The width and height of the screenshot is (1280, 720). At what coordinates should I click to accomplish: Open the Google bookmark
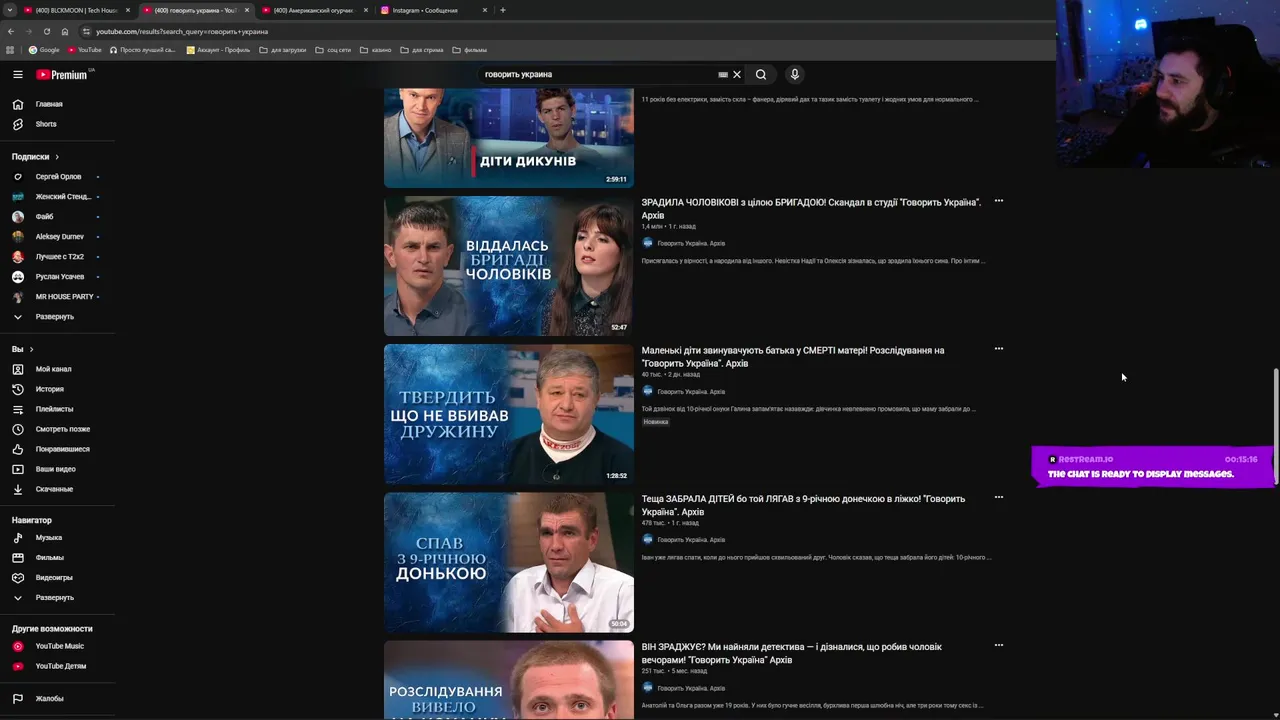point(44,49)
